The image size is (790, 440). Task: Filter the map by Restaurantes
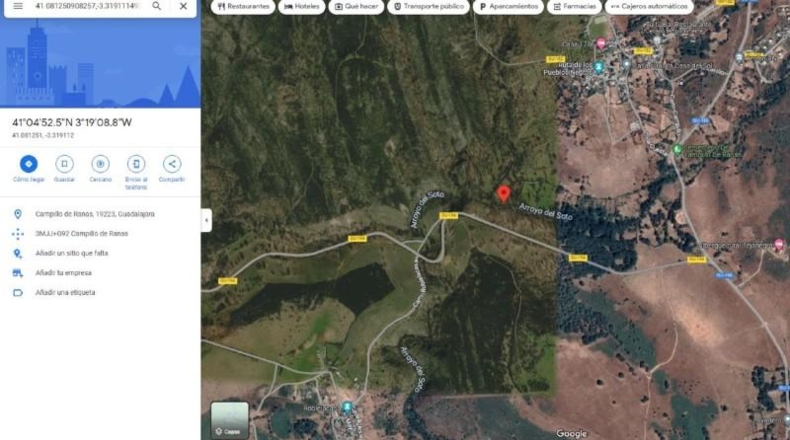pyautogui.click(x=243, y=7)
